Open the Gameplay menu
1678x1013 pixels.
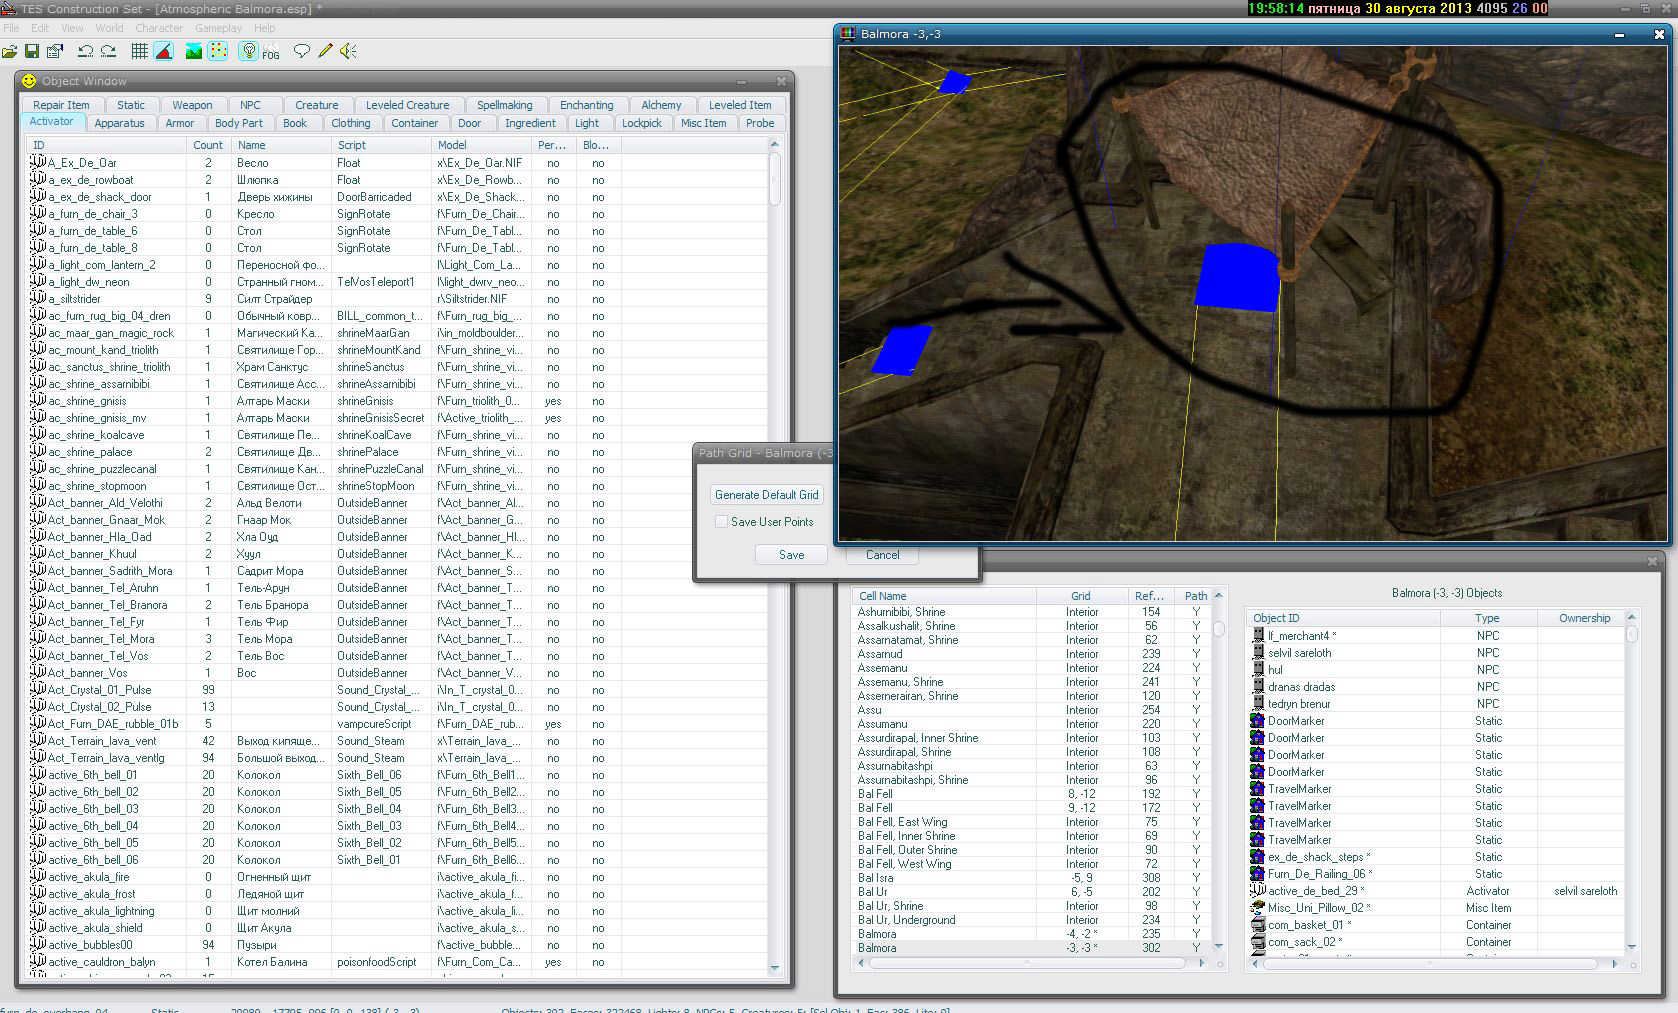point(218,28)
